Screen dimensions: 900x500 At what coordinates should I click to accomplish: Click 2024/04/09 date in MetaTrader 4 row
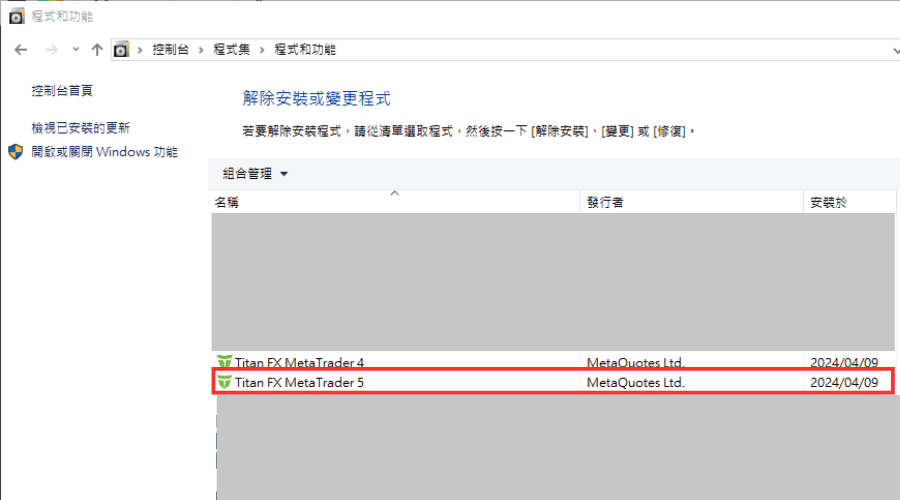pos(844,363)
